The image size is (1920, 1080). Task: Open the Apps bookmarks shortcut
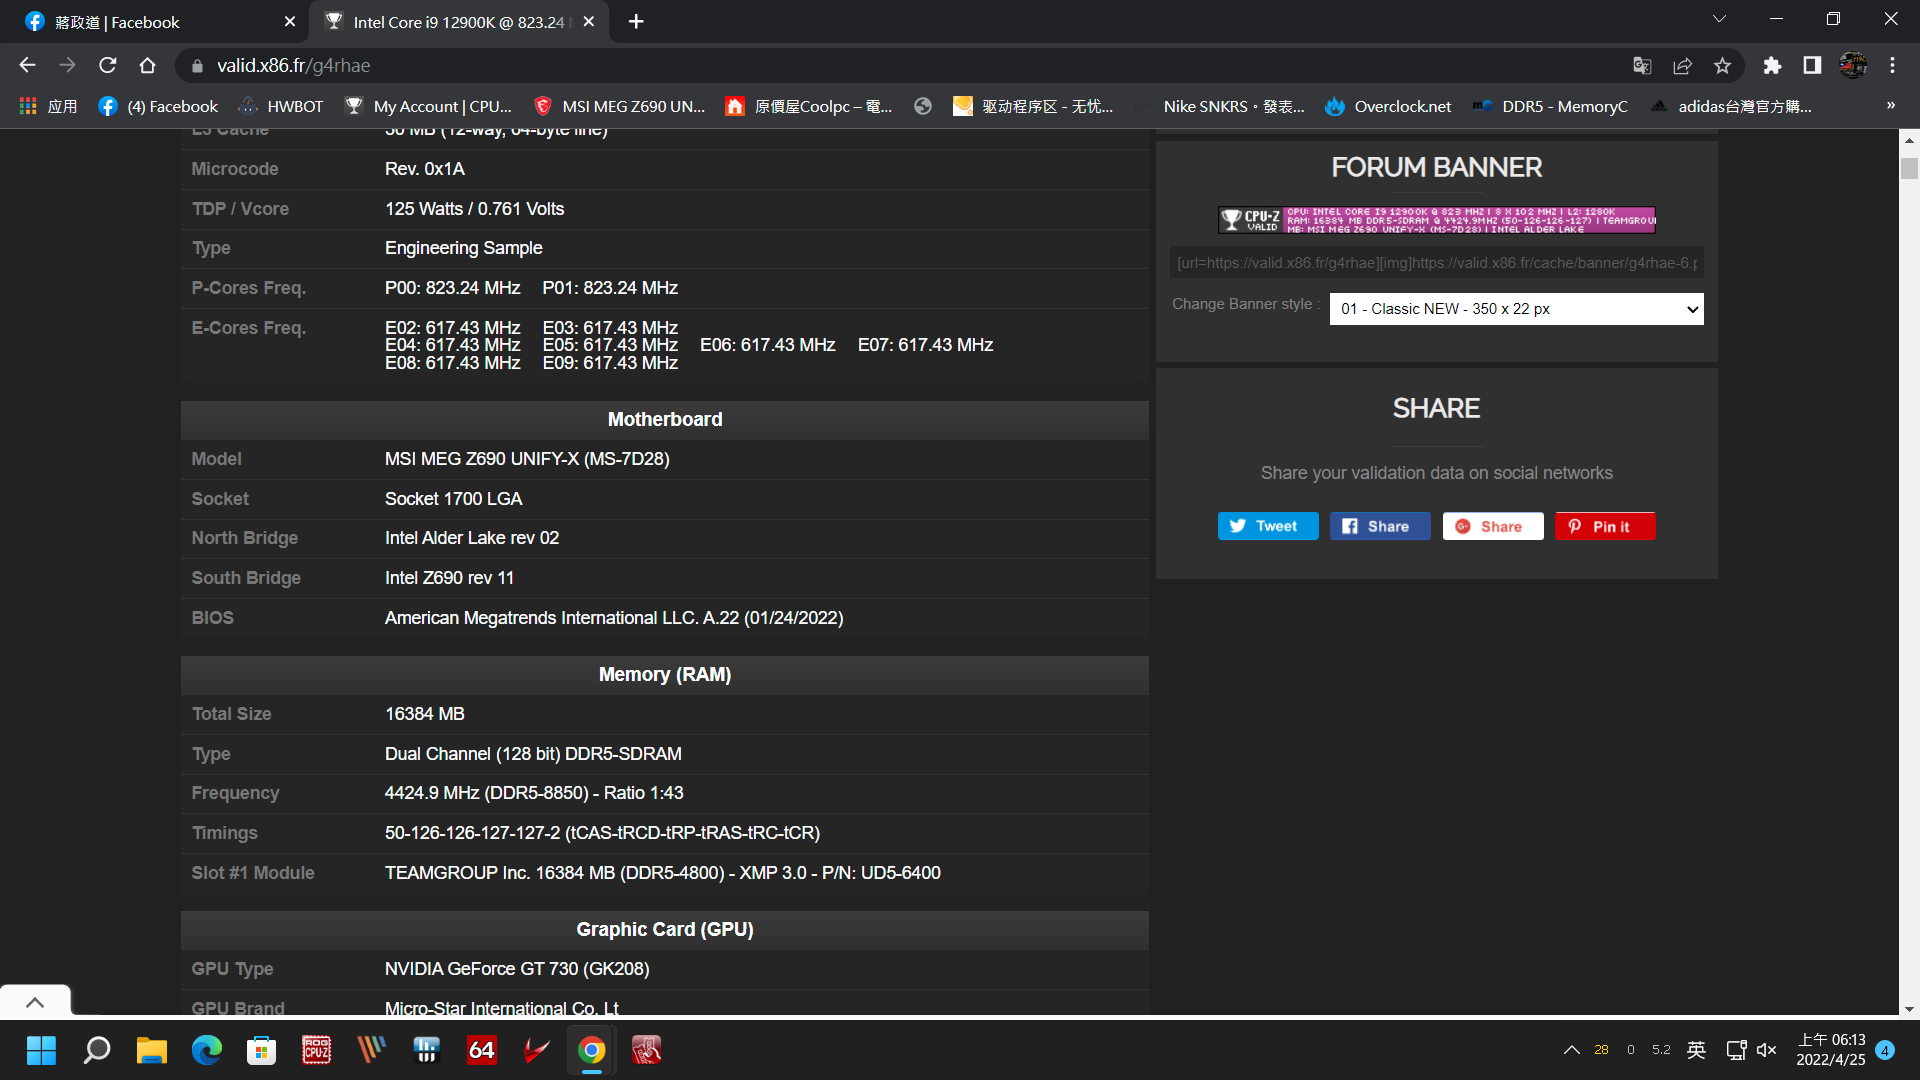pos(48,106)
